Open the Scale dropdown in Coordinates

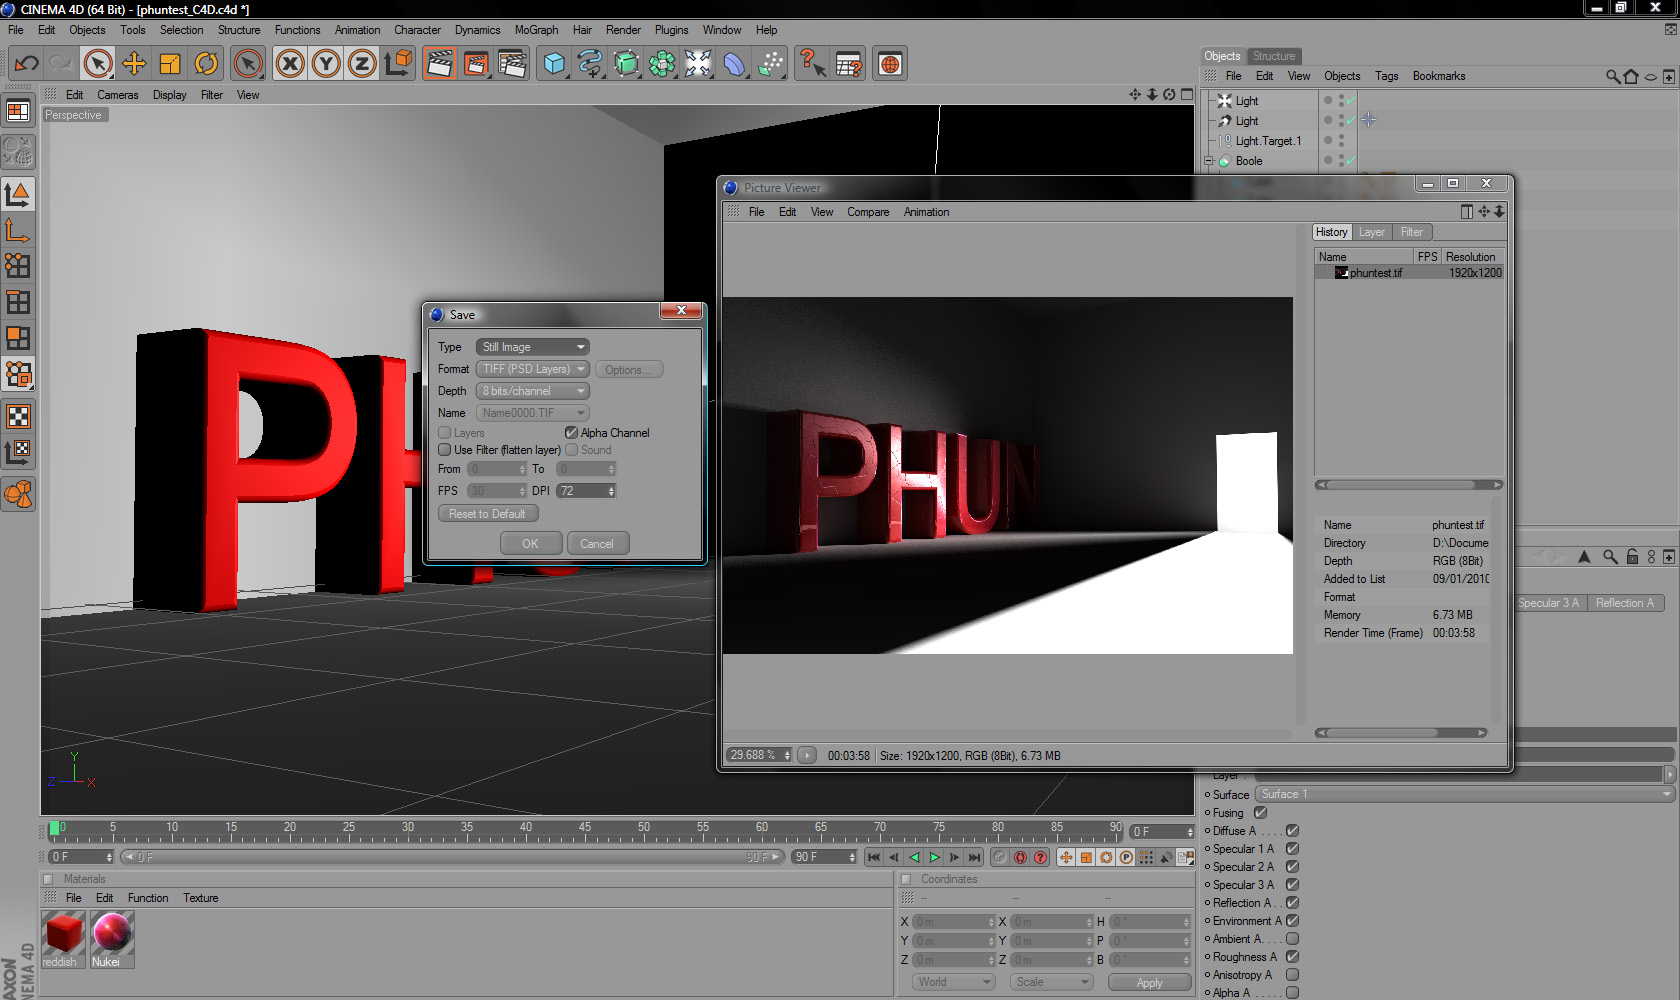click(x=1051, y=982)
